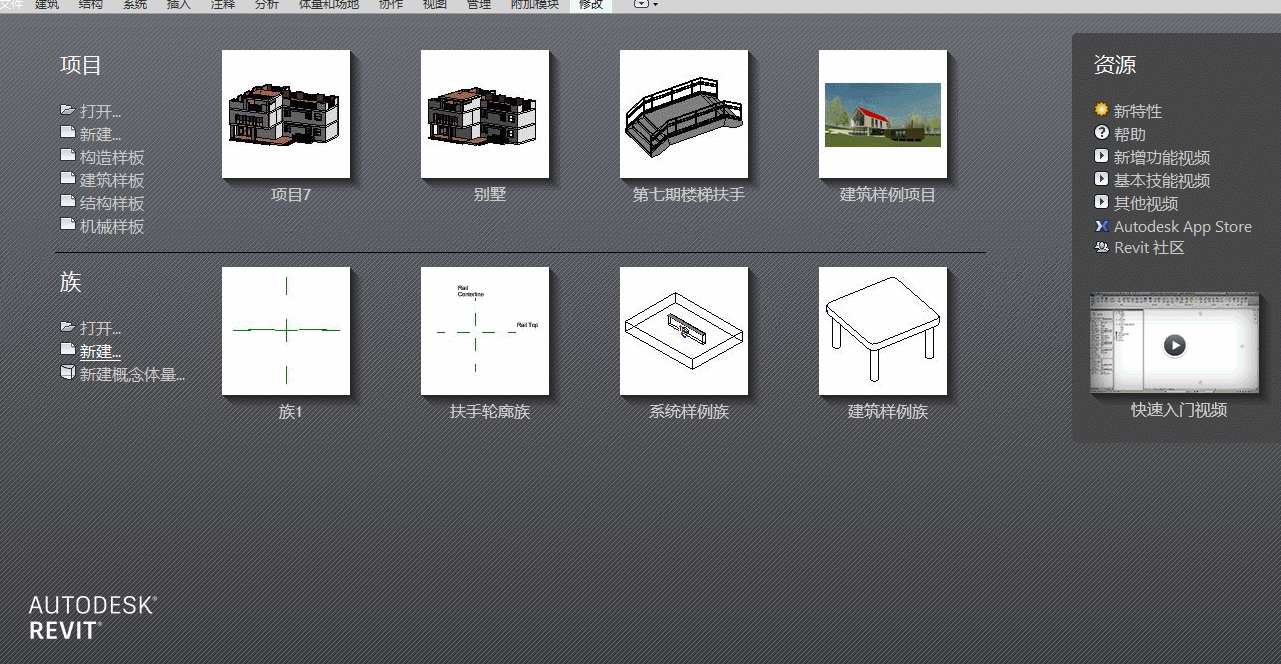Switch to the 系统 ribbon tab
This screenshot has width=1281, height=664.
pyautogui.click(x=134, y=5)
